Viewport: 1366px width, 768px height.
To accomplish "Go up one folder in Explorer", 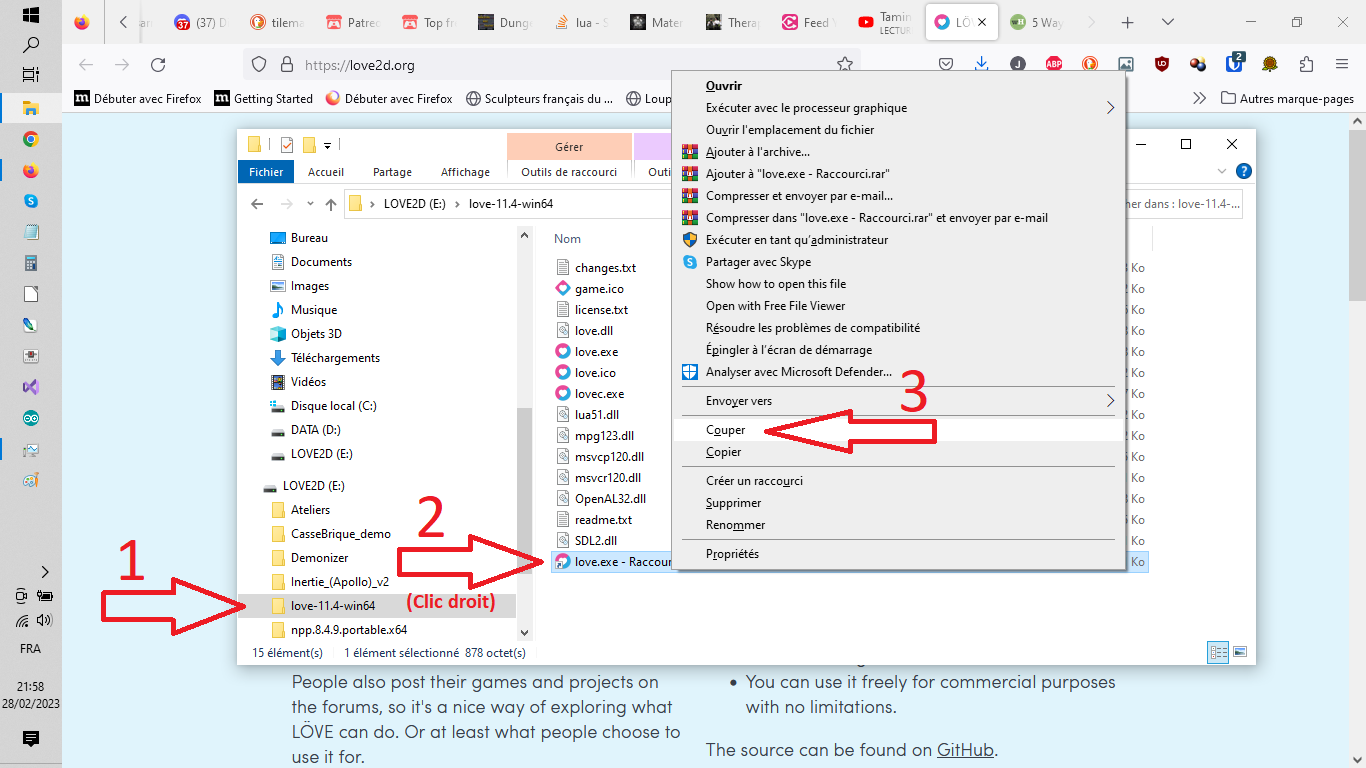I will pos(331,204).
